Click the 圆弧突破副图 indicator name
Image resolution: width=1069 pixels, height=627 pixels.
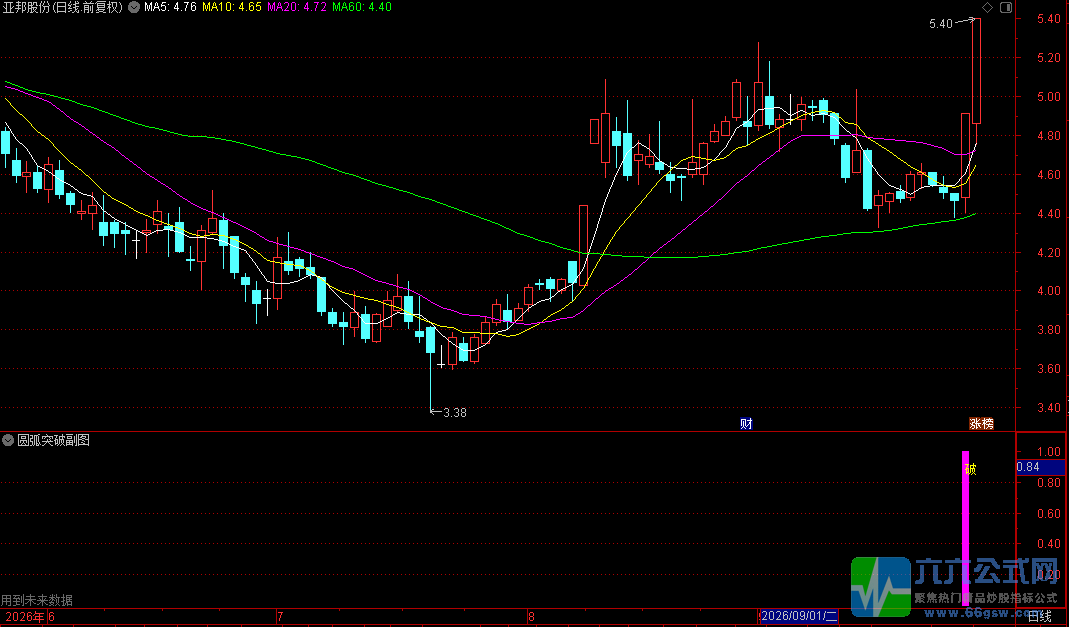[54, 440]
